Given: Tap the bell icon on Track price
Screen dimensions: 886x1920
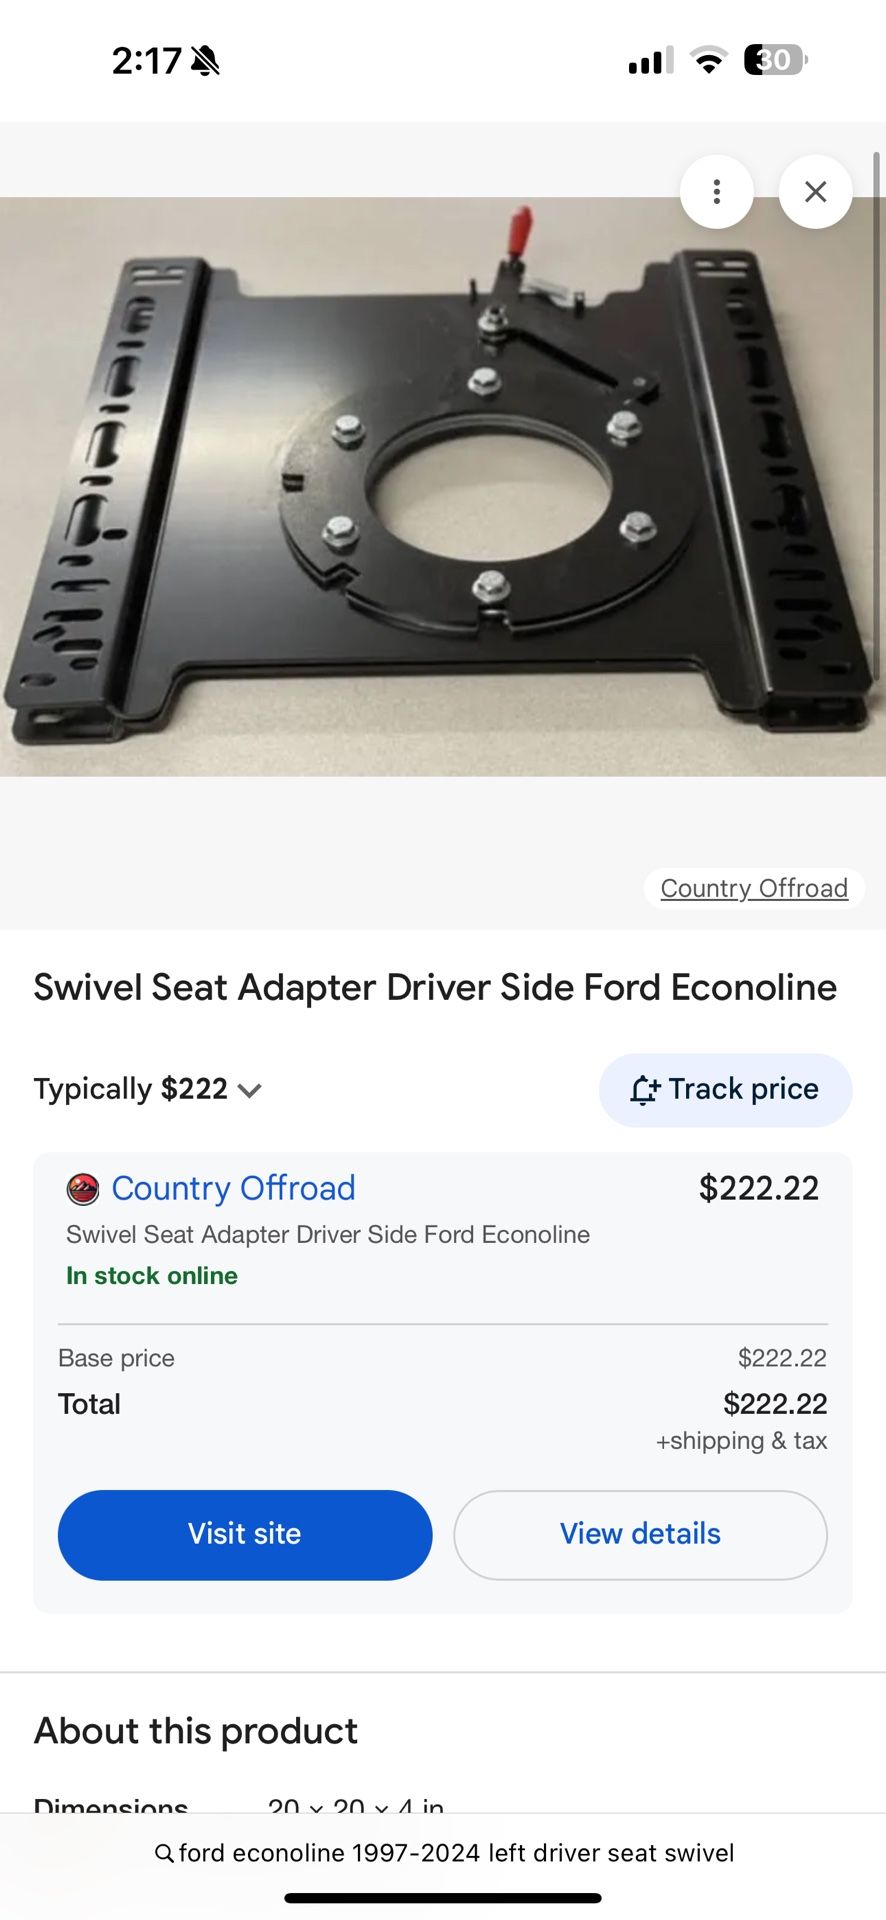Looking at the screenshot, I should (x=644, y=1090).
